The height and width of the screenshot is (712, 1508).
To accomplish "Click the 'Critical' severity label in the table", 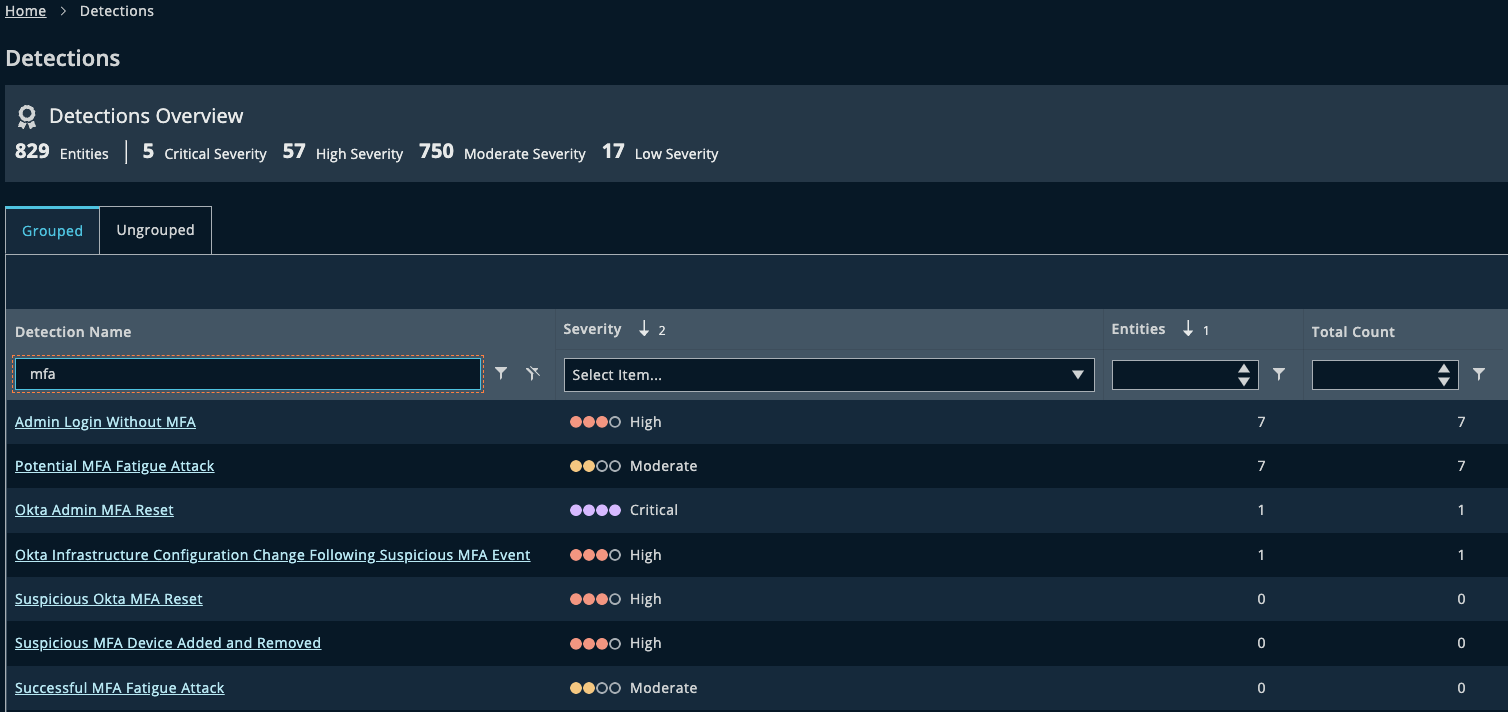I will pyautogui.click(x=654, y=510).
